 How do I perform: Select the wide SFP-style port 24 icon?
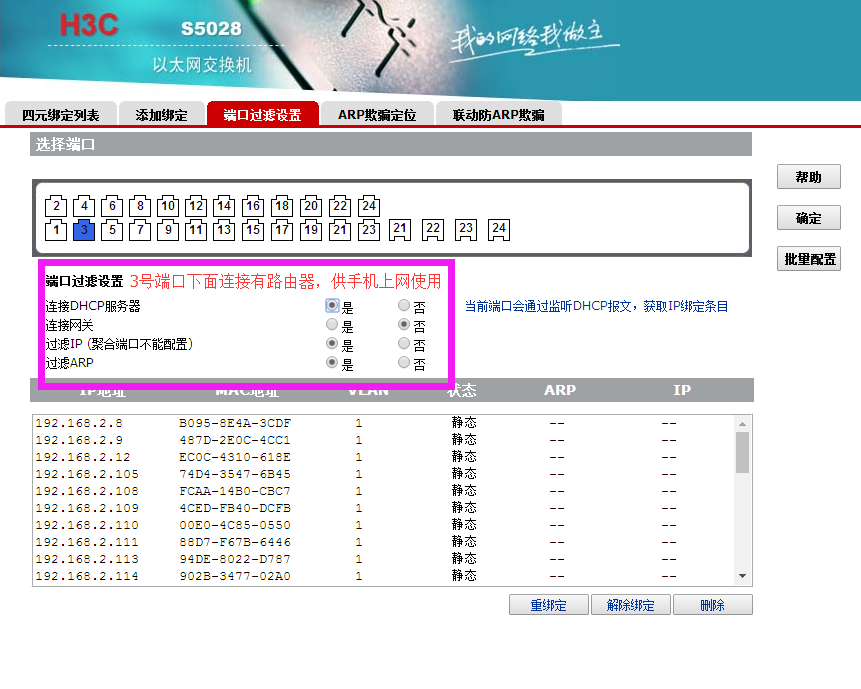[499, 229]
